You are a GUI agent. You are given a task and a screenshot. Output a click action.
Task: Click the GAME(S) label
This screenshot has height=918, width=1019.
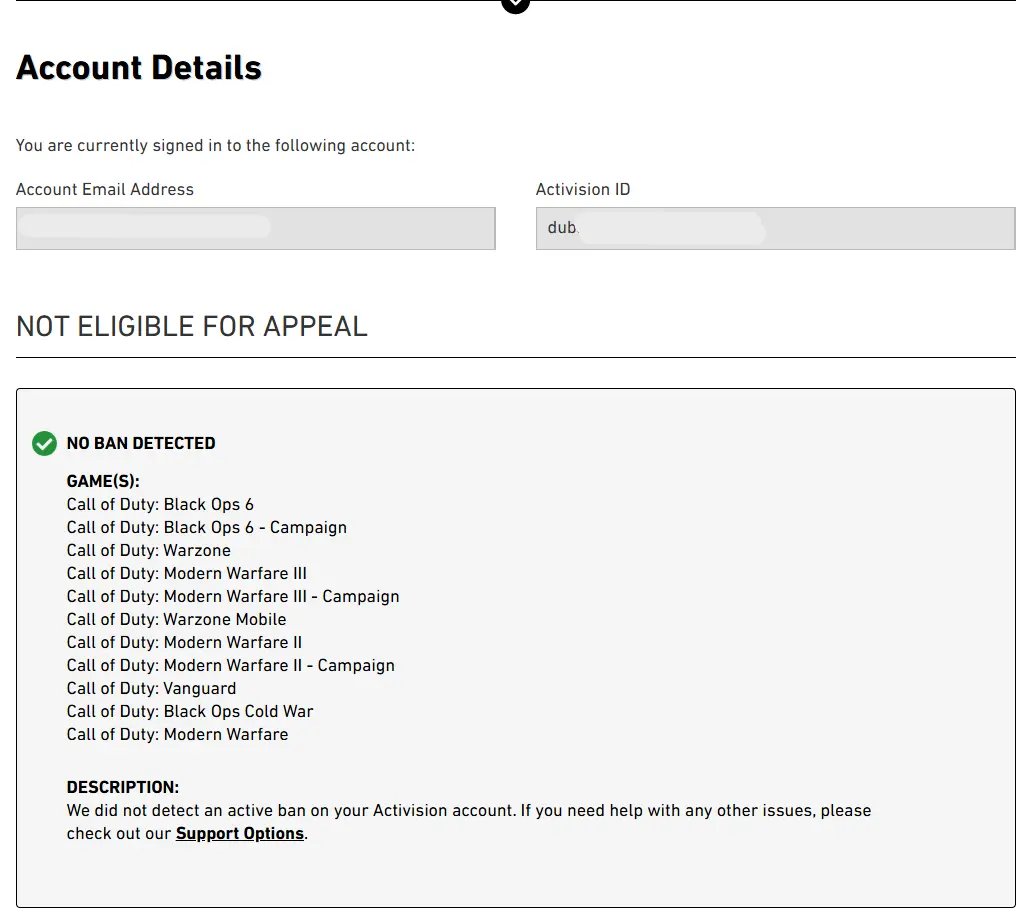(x=103, y=481)
